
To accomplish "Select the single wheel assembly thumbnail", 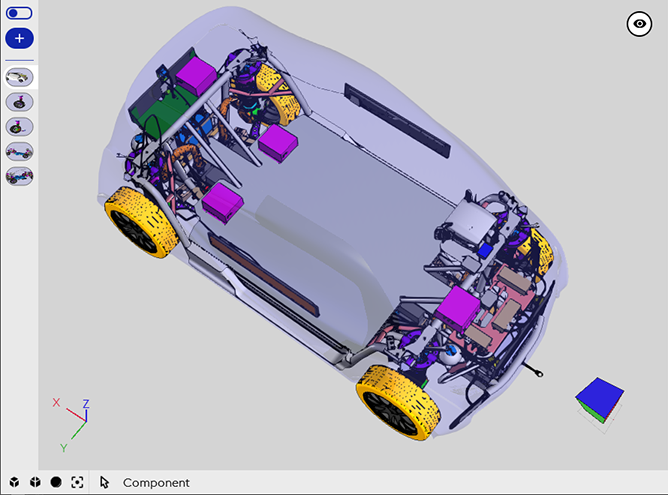I will coord(19,102).
